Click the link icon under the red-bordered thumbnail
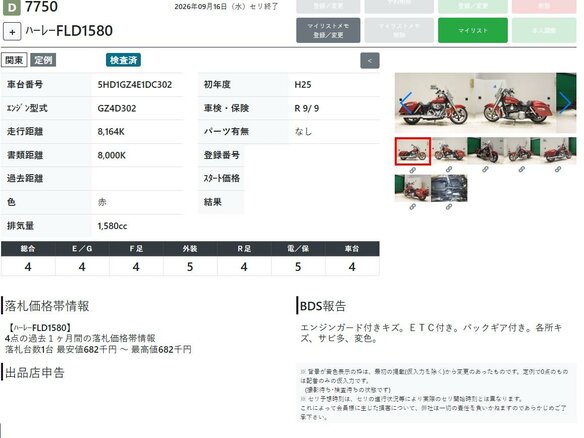Screen dimensions: 584x438 tap(413, 170)
